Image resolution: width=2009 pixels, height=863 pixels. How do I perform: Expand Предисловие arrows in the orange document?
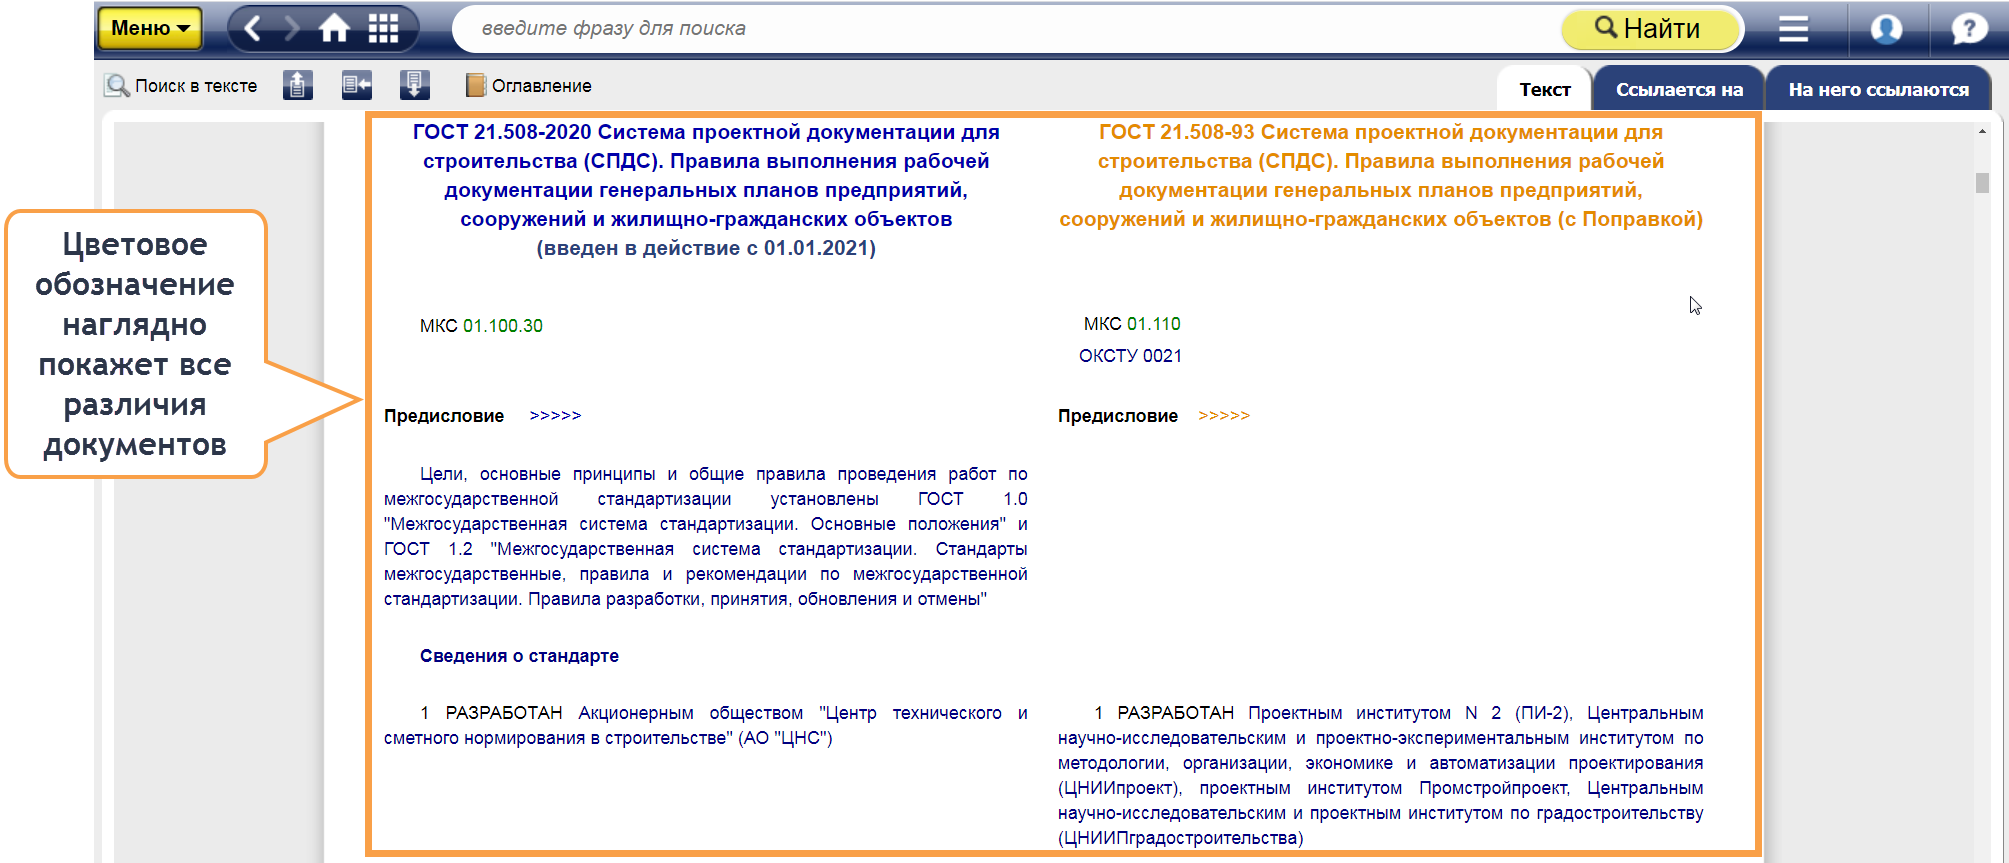point(1224,416)
